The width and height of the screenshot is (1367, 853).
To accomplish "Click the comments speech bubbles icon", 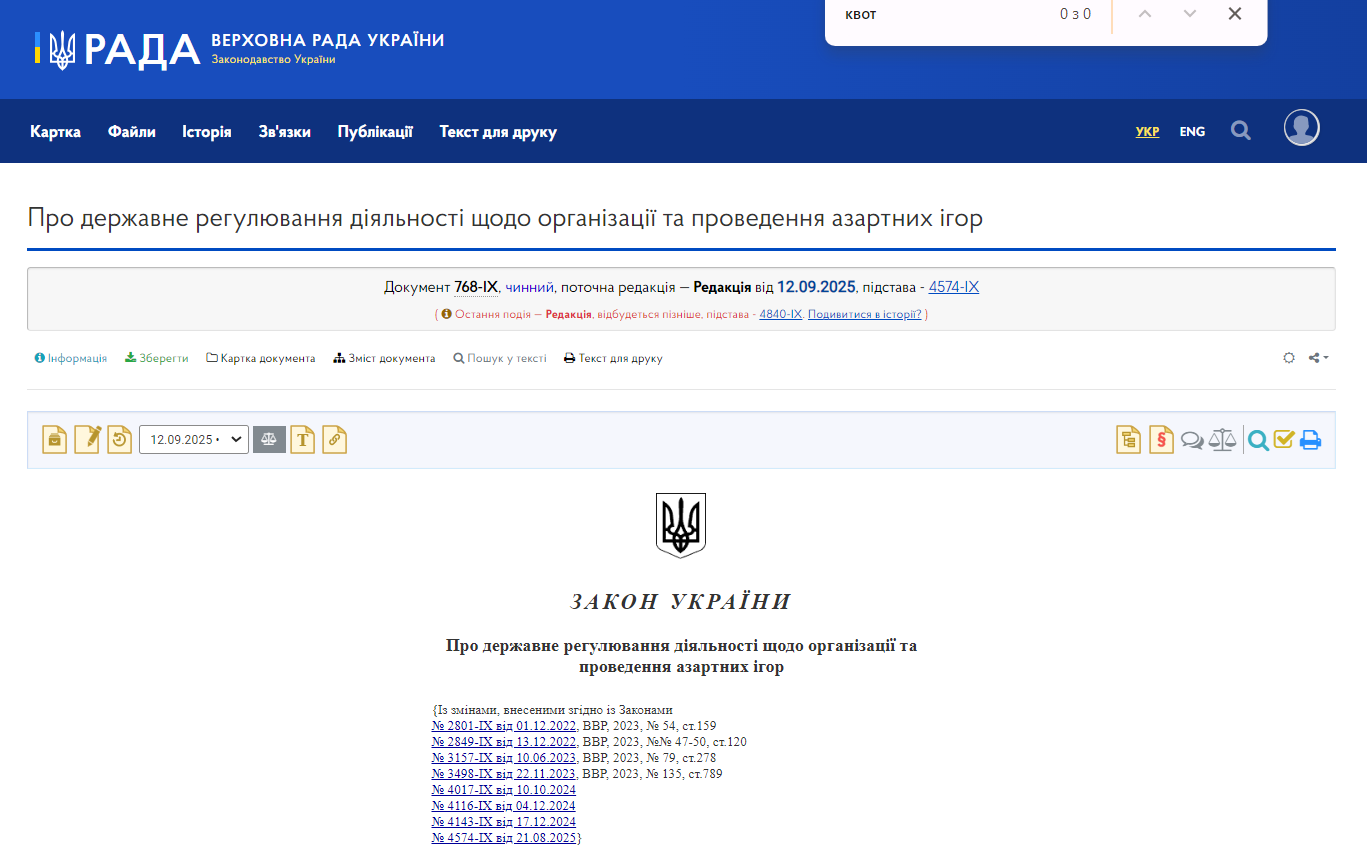I will pos(1192,440).
